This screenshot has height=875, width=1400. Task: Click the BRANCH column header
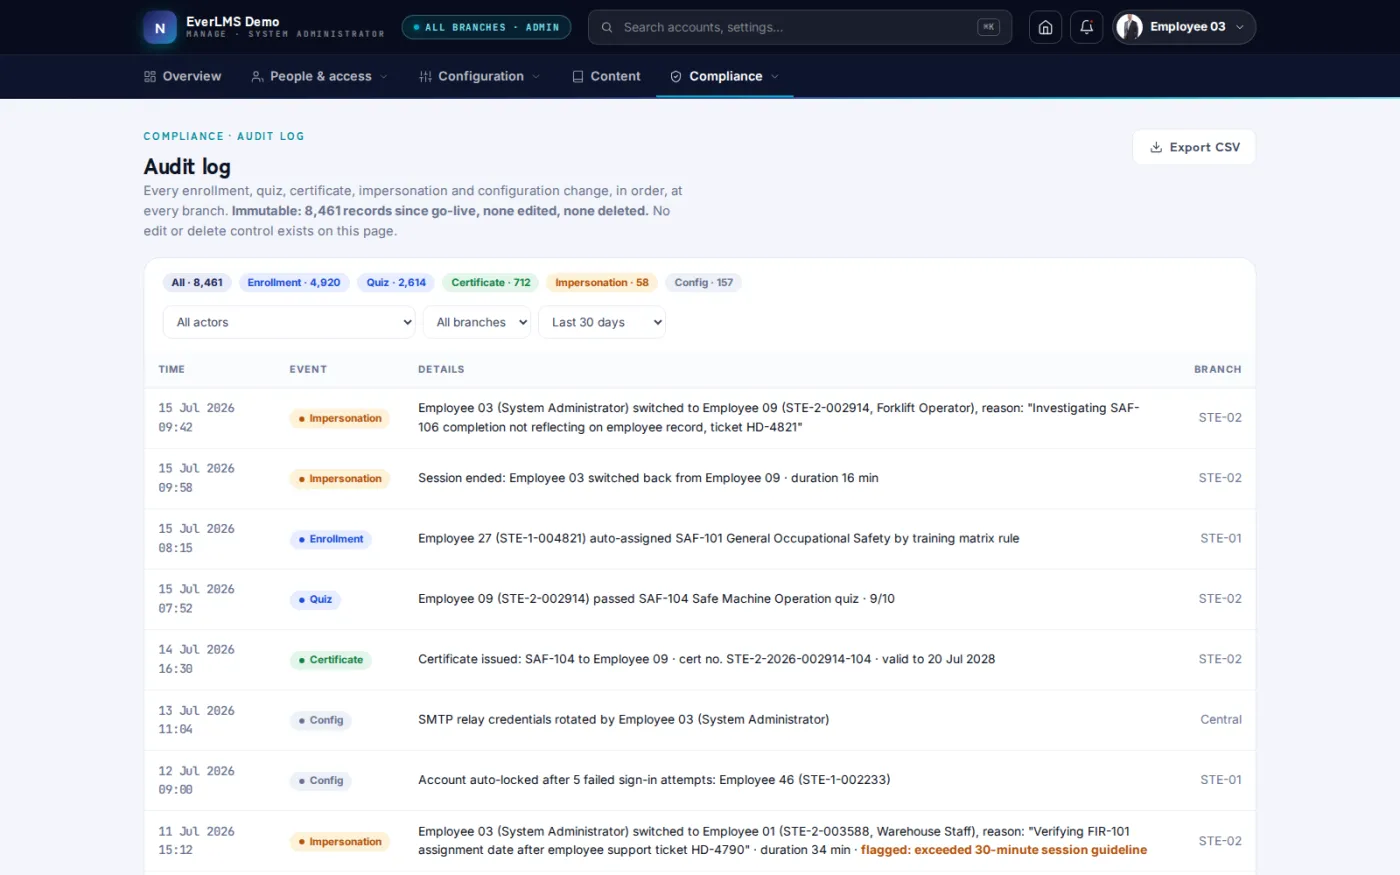click(x=1217, y=369)
